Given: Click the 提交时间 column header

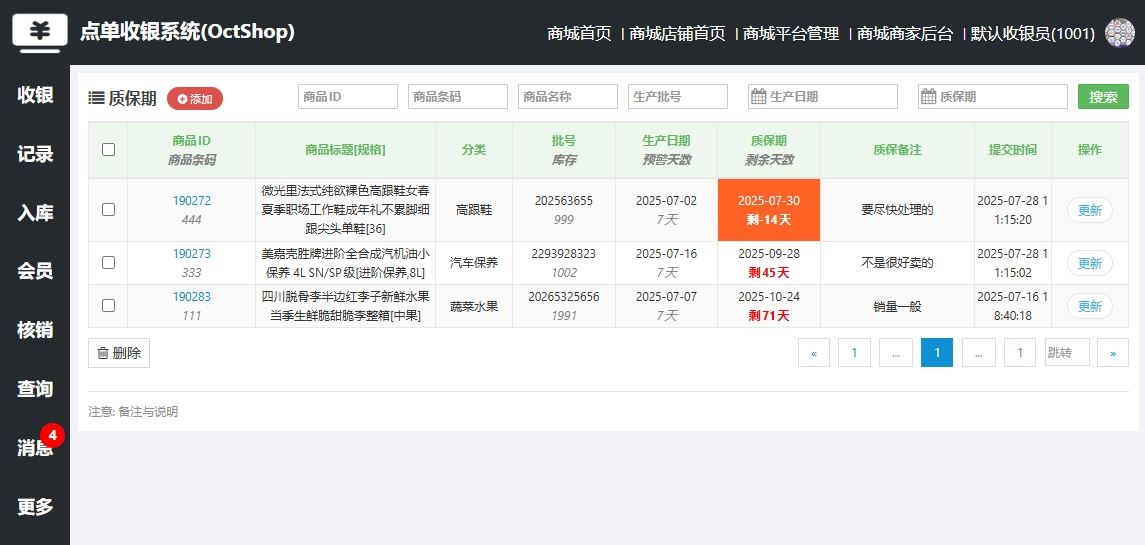Looking at the screenshot, I should [x=1013, y=150].
